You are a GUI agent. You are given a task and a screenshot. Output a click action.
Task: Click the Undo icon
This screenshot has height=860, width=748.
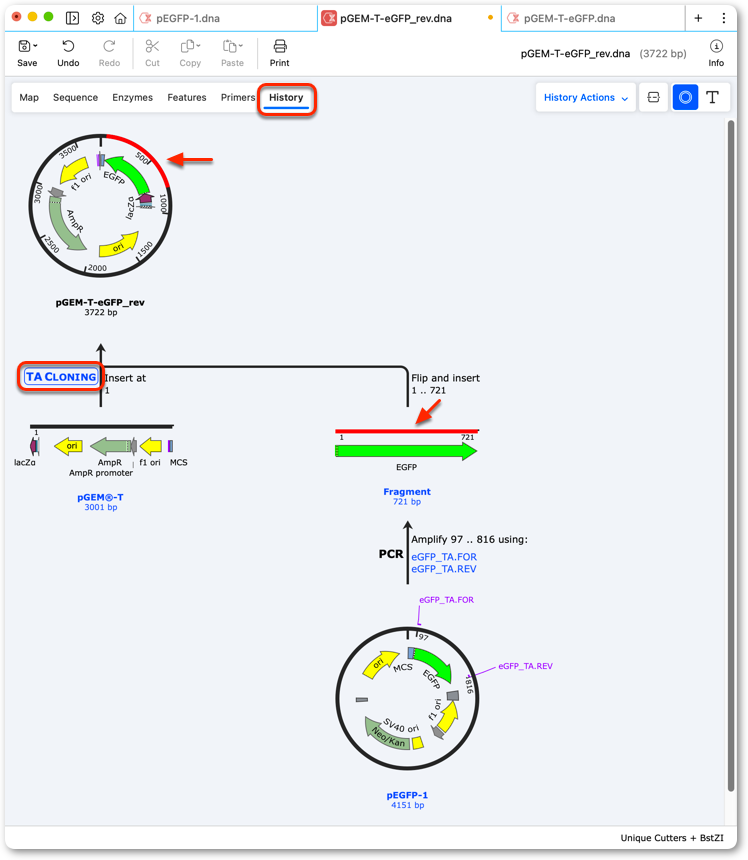(68, 46)
